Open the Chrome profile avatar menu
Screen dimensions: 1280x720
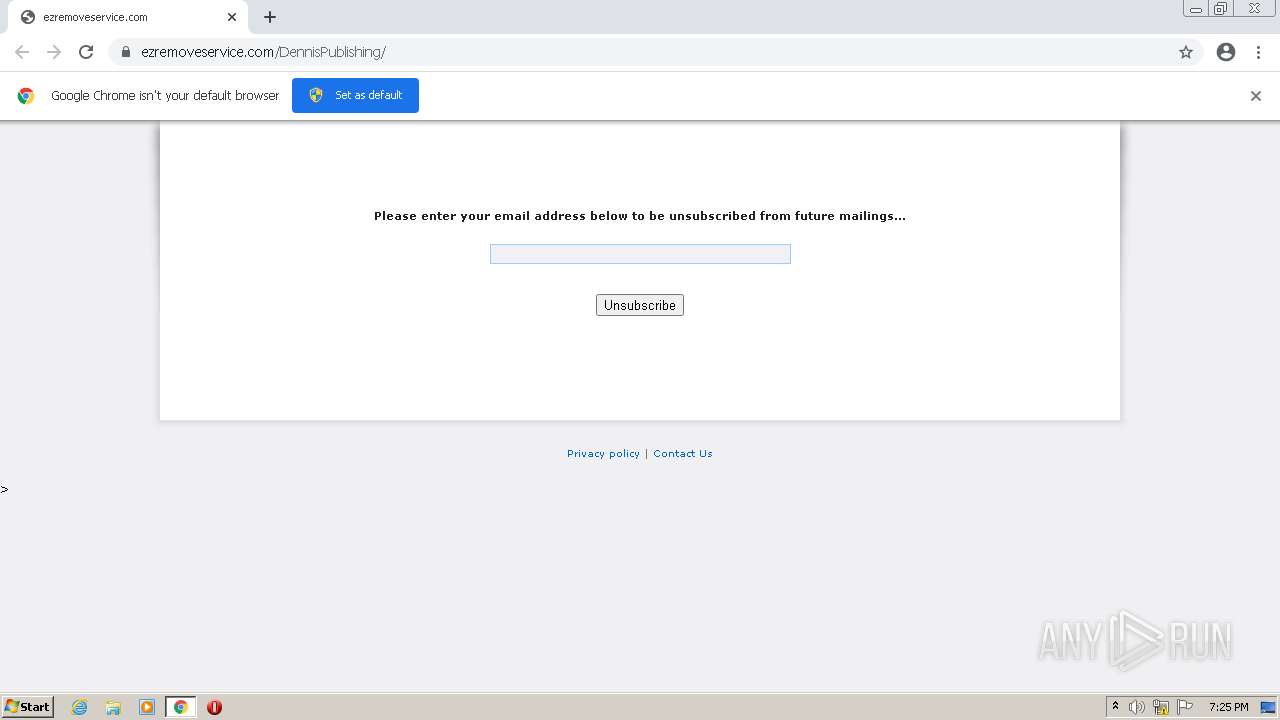click(x=1226, y=52)
